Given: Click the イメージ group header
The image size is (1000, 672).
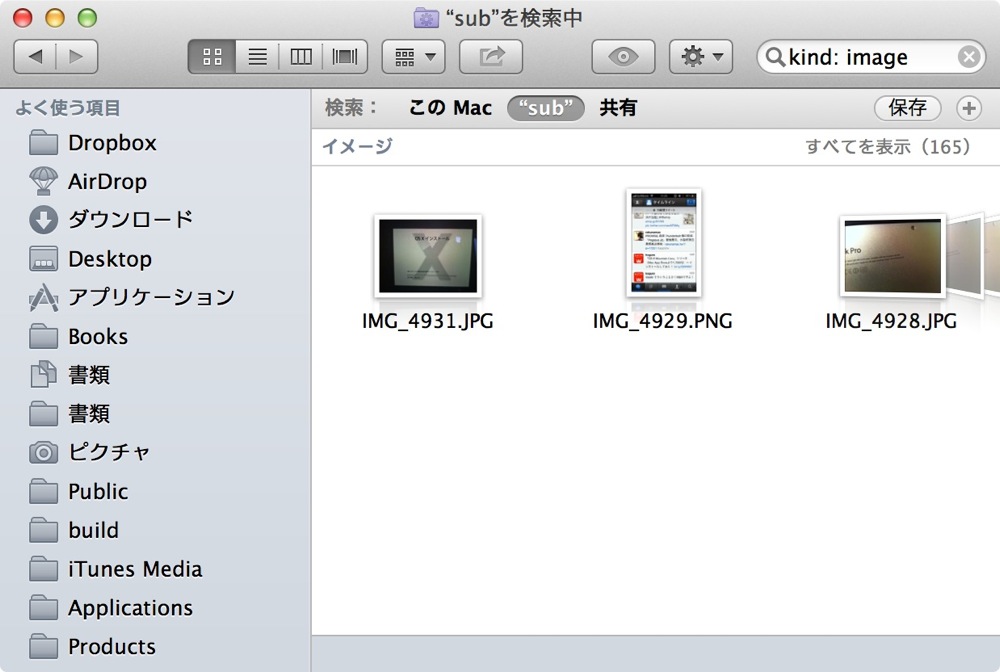Looking at the screenshot, I should click(358, 147).
